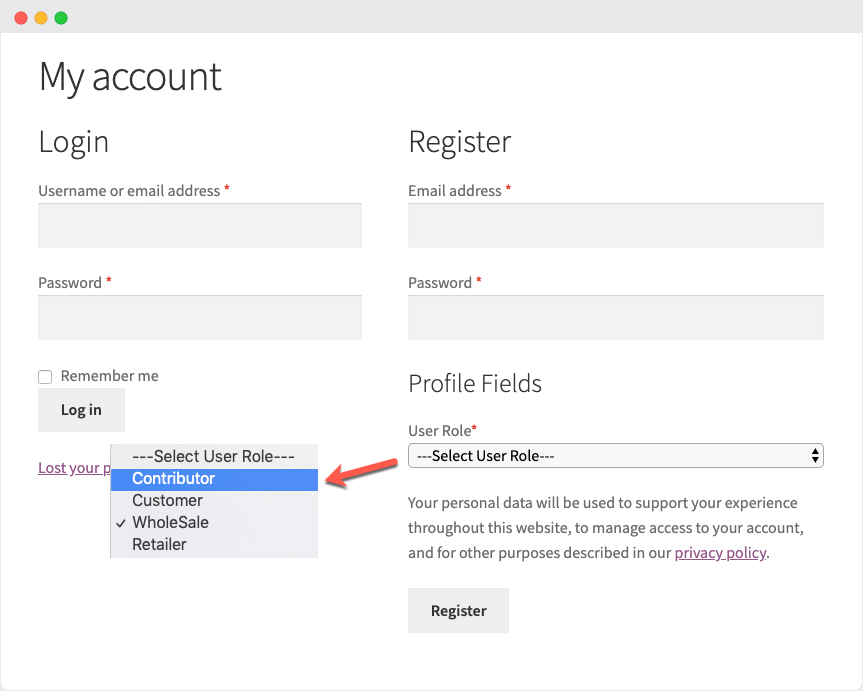Screen dimensions: 863x691
Task: View the "privacy policy" link
Action: (720, 552)
